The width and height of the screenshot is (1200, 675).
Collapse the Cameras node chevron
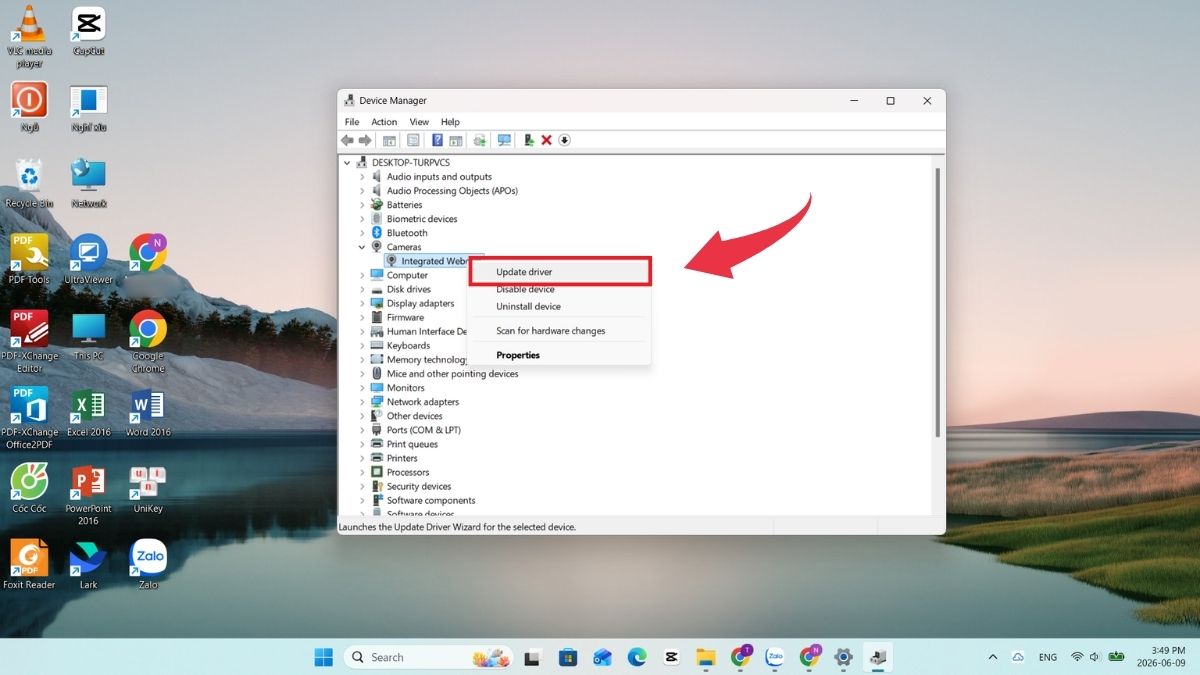[362, 247]
